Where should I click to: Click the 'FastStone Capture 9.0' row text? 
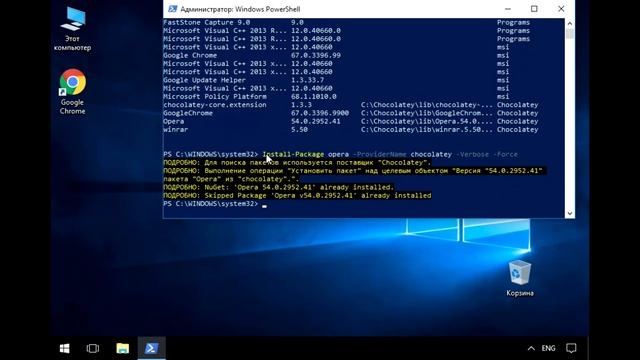[x=207, y=22]
